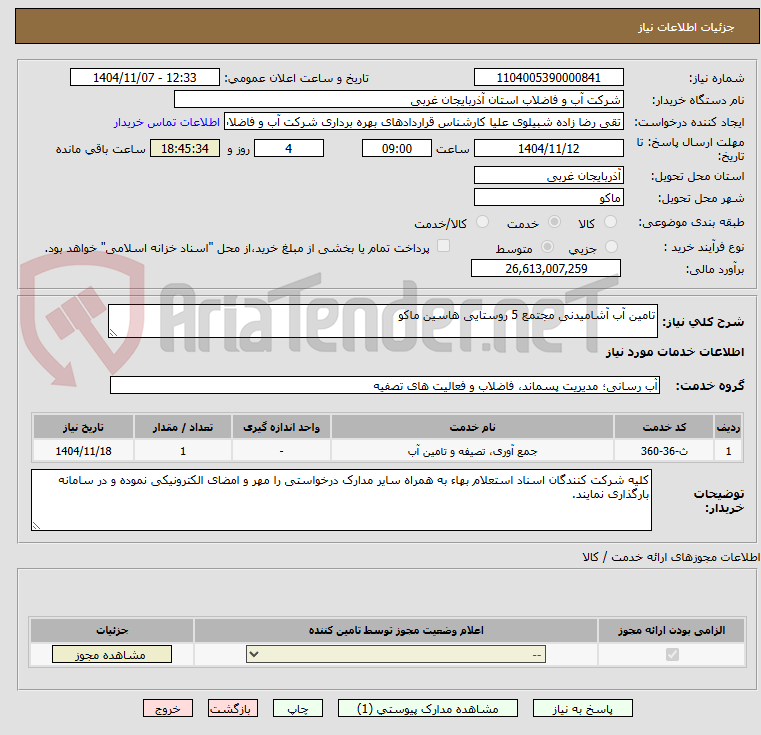Click the چاپ print button
Viewport: 761px width, 735px height.
coord(298,708)
